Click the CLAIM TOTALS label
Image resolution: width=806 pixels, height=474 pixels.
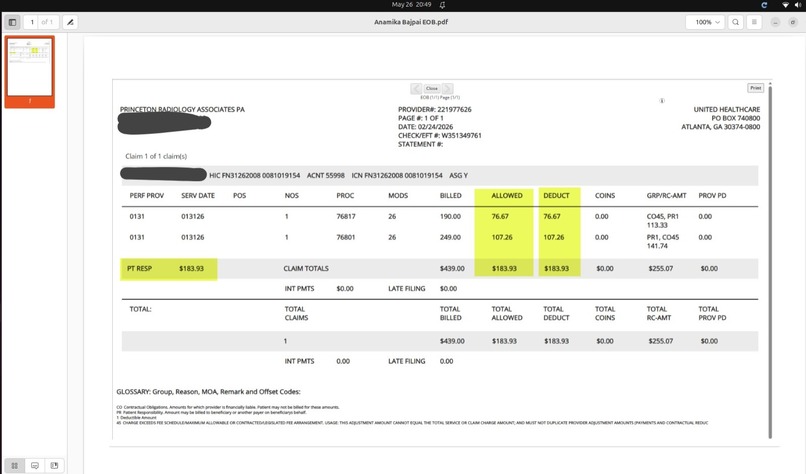pyautogui.click(x=306, y=268)
